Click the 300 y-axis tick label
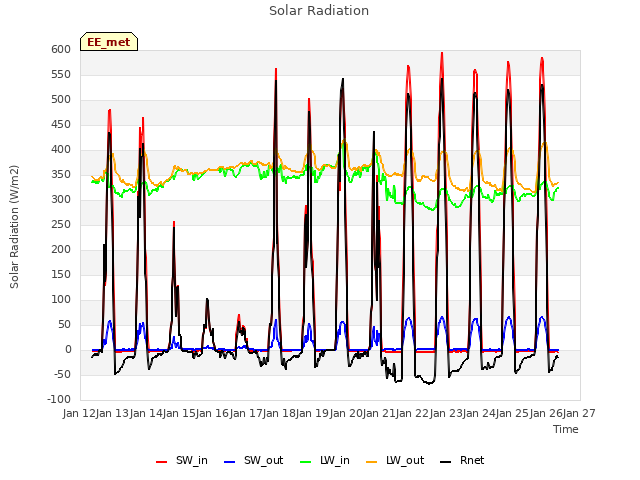 coord(61,200)
